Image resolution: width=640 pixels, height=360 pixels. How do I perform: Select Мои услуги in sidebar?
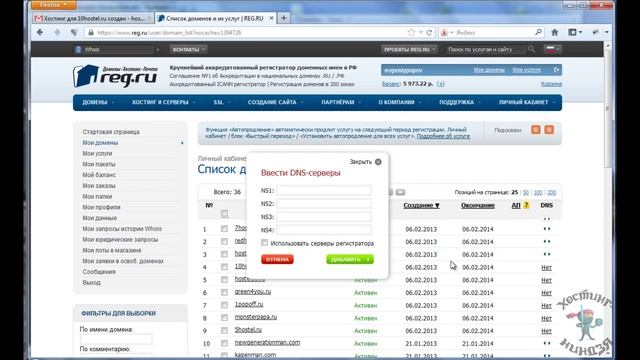click(97, 153)
